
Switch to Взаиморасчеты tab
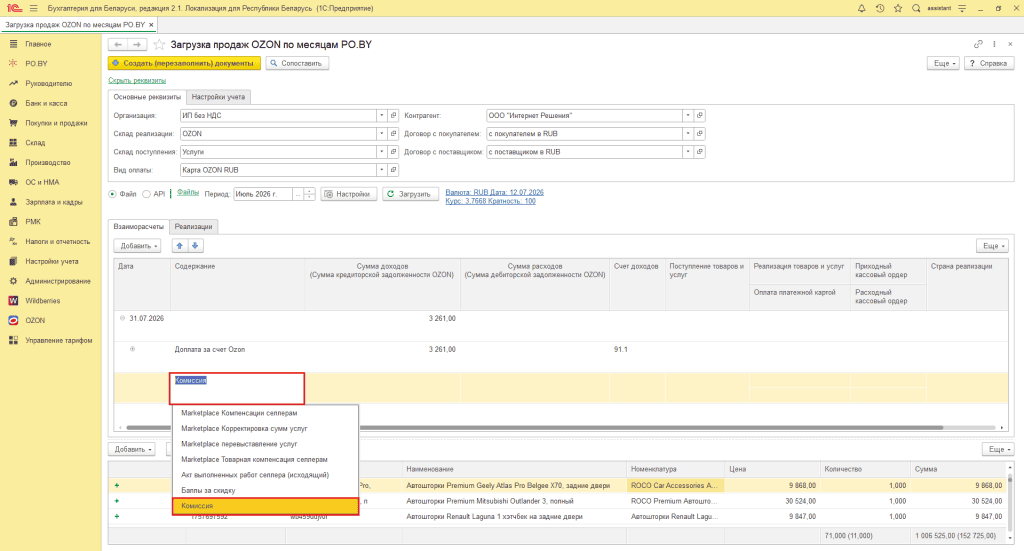[138, 227]
